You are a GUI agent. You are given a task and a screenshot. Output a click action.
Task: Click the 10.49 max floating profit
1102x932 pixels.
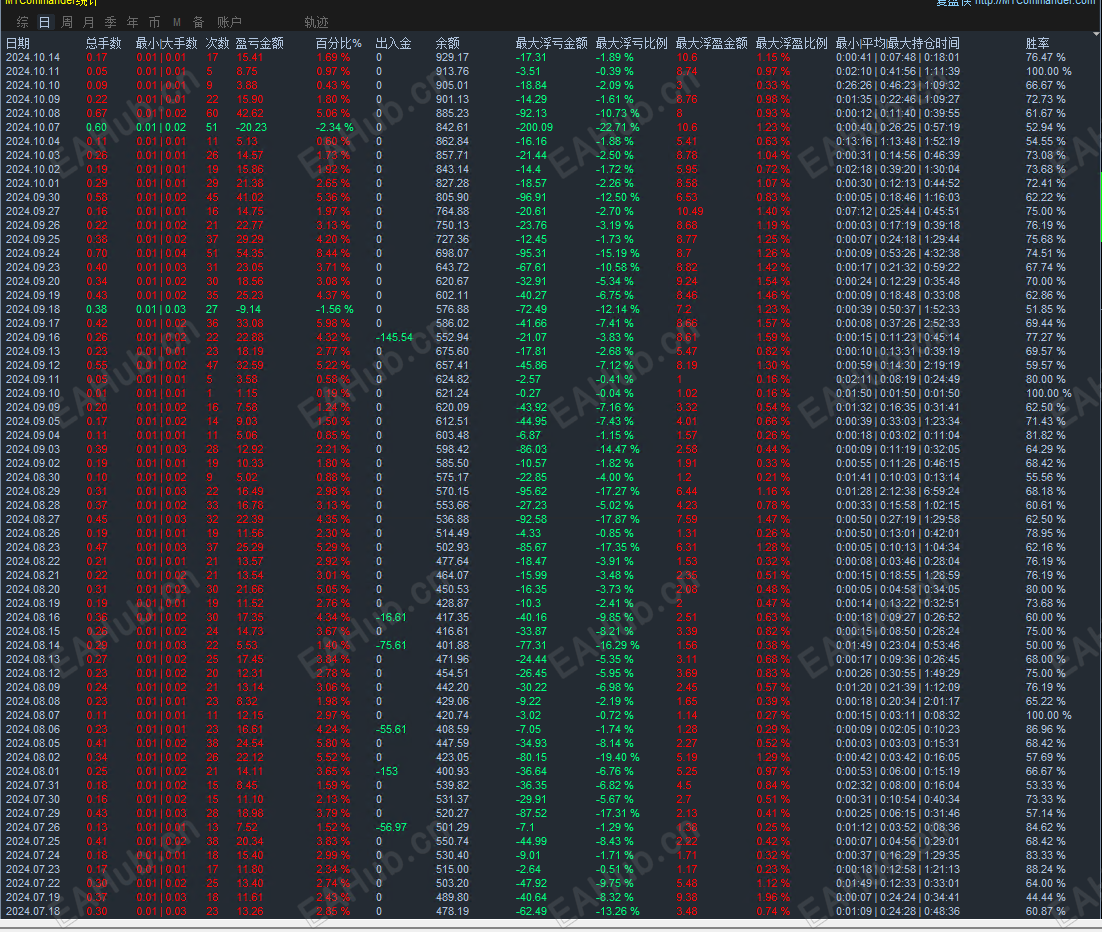pyautogui.click(x=690, y=212)
